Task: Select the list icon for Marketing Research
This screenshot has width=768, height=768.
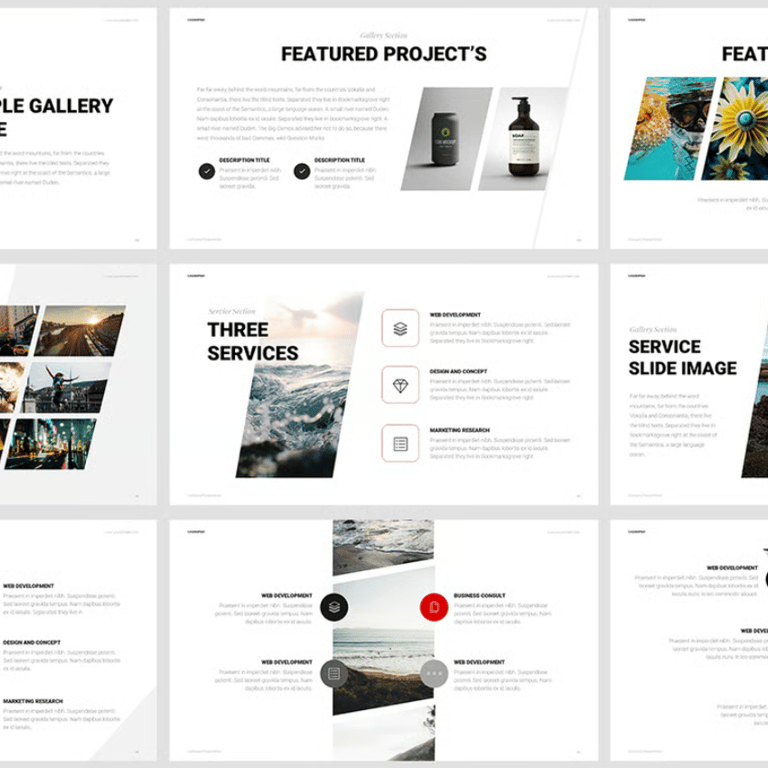Action: (400, 443)
